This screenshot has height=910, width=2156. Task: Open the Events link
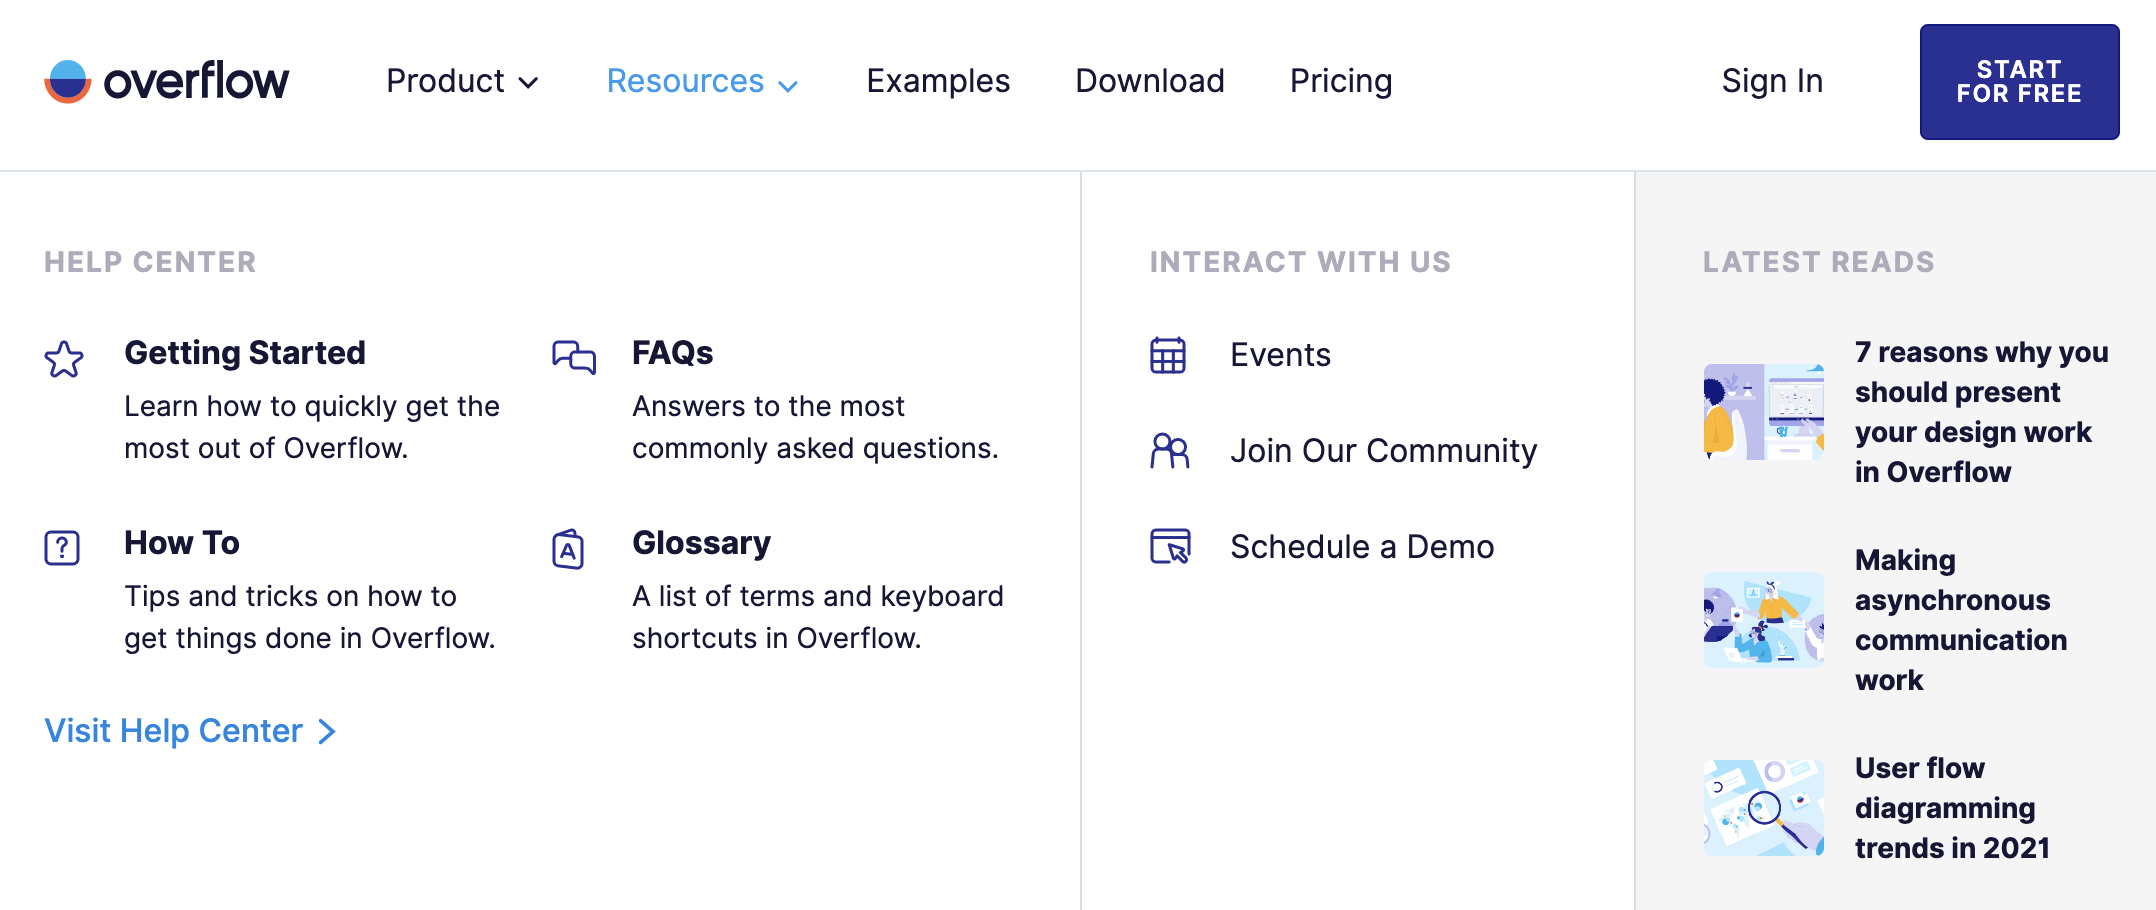click(x=1280, y=355)
